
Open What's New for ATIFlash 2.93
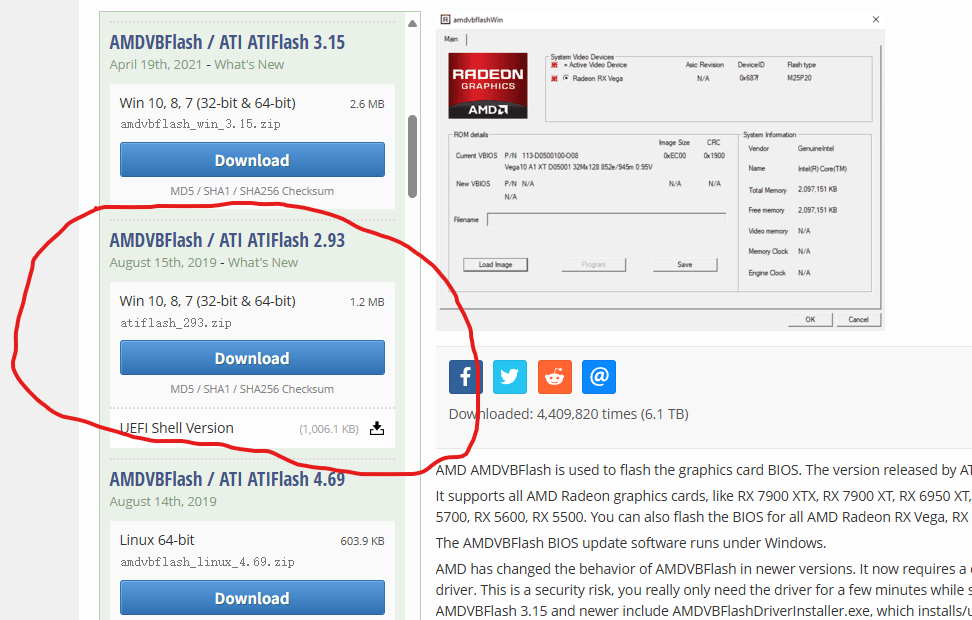(263, 262)
